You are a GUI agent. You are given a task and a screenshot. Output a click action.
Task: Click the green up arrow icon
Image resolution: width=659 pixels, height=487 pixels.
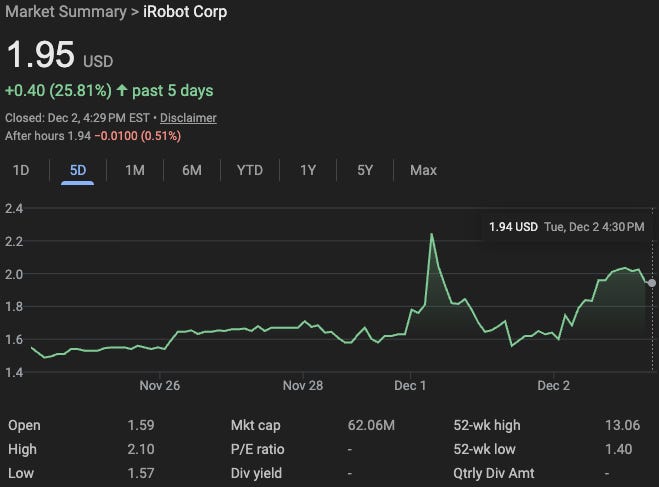click(122, 90)
